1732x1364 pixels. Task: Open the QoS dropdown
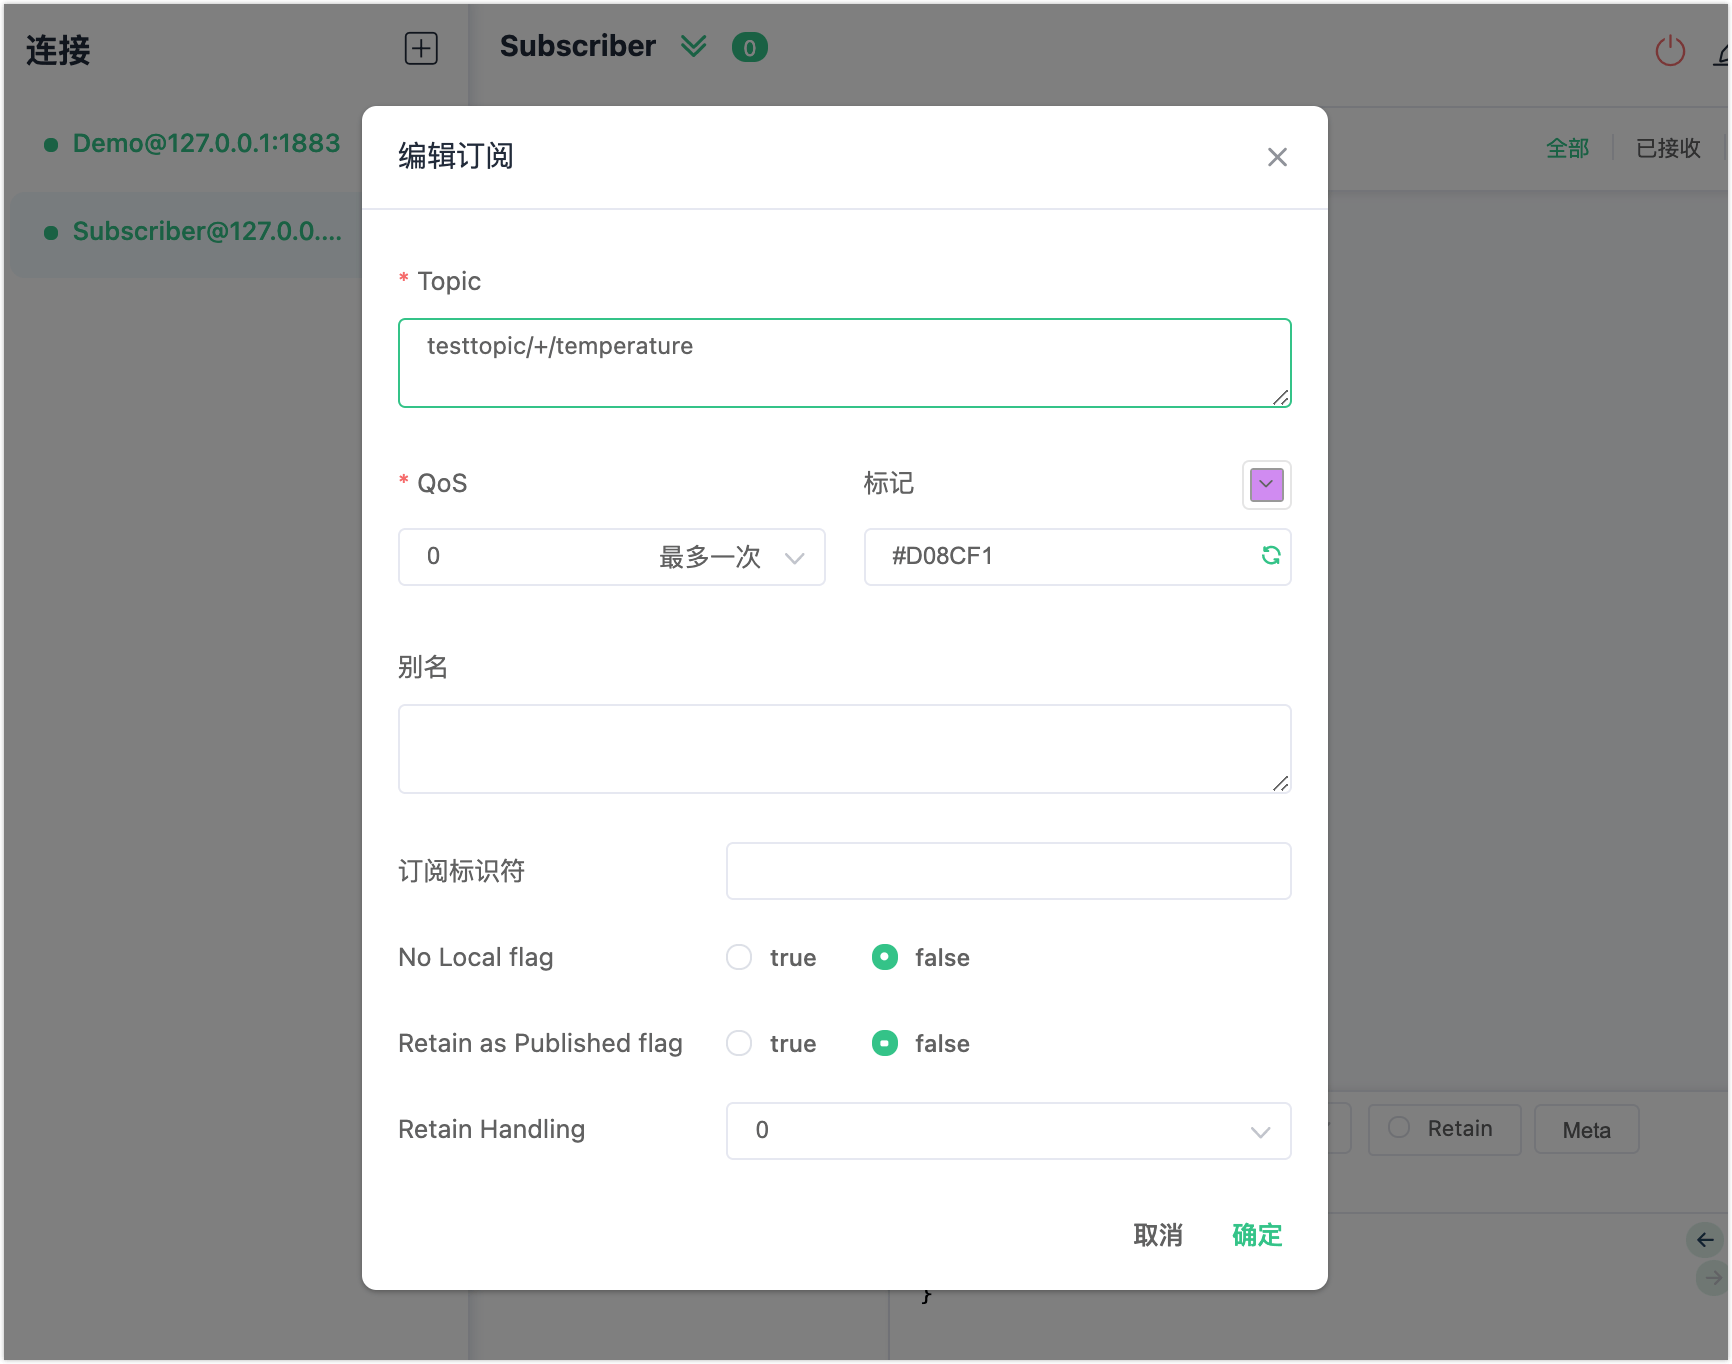click(x=611, y=557)
